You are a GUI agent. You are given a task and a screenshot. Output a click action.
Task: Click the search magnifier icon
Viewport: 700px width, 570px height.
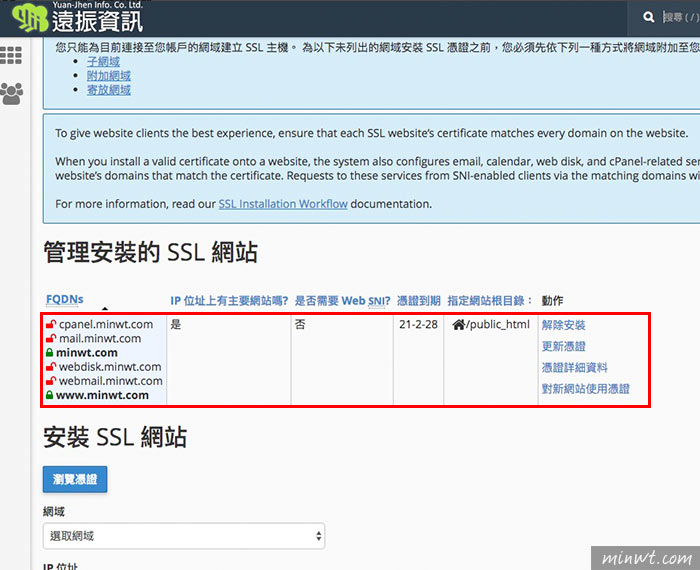tap(649, 17)
